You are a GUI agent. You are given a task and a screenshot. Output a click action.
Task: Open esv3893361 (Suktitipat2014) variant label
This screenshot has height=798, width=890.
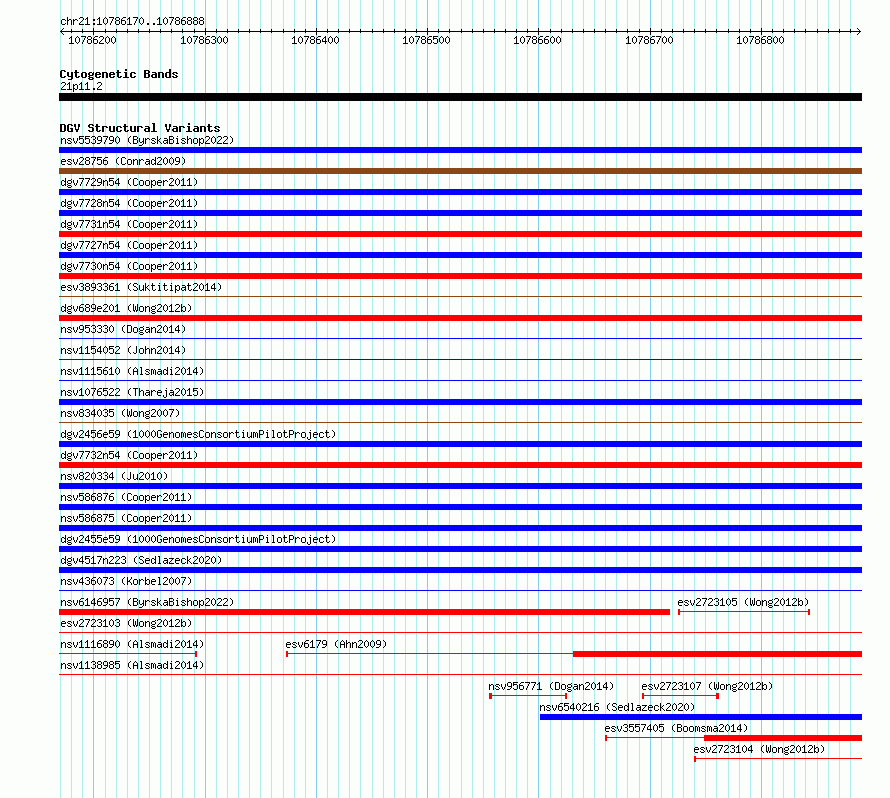tap(141, 287)
